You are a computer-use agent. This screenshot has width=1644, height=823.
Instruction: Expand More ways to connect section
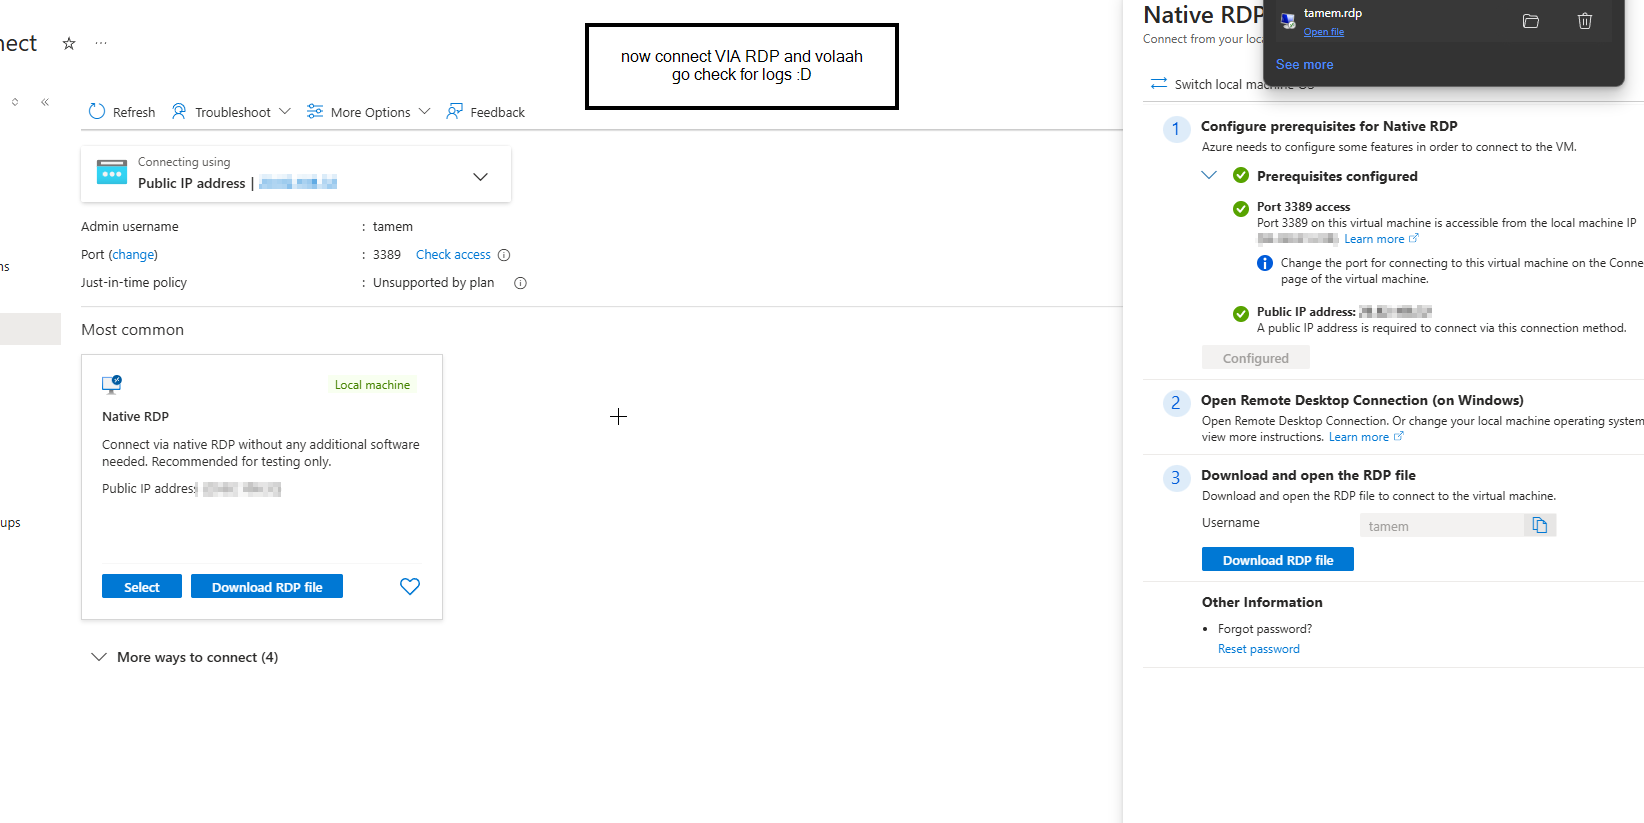pos(99,657)
